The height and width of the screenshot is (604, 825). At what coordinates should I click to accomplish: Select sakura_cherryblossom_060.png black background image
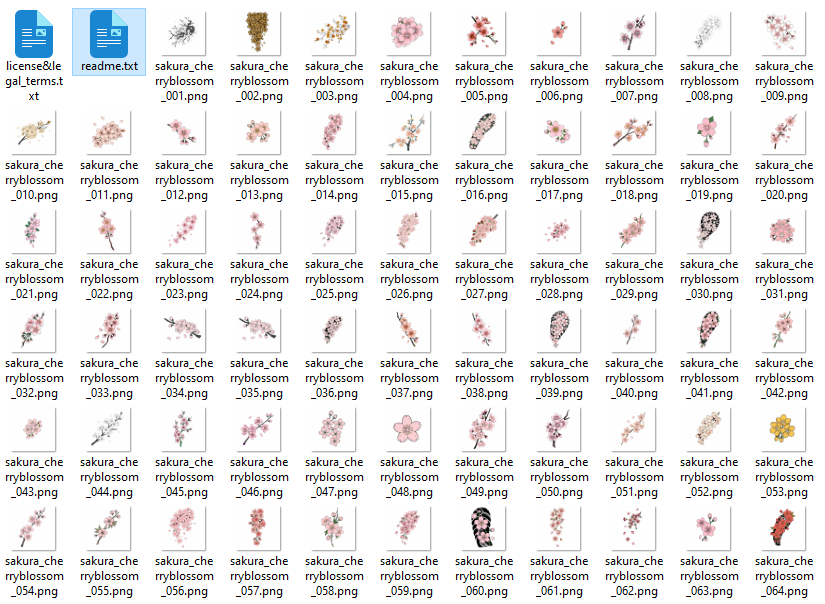click(484, 529)
